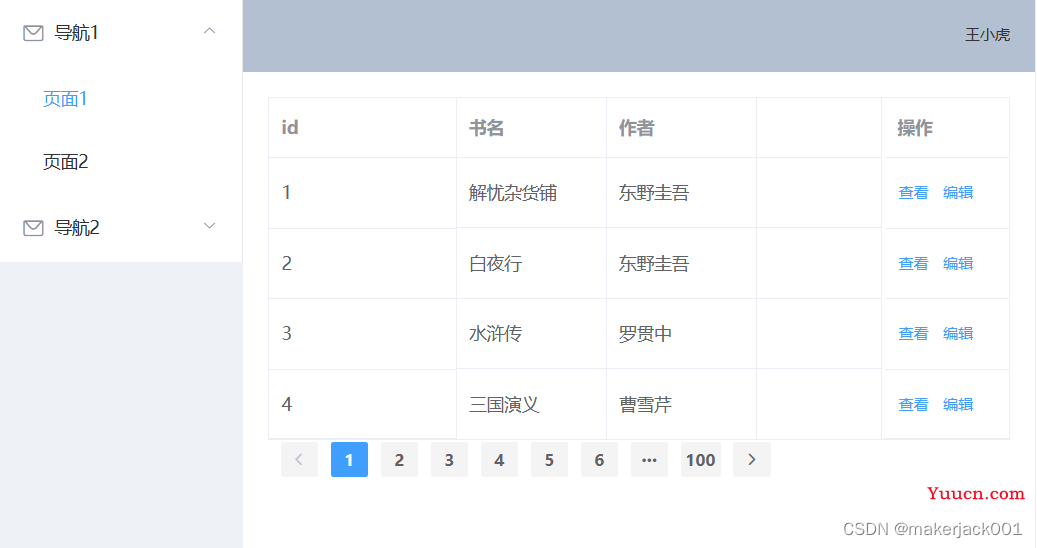Jump to pagination page 4
This screenshot has height=548, width=1037.
[499, 459]
